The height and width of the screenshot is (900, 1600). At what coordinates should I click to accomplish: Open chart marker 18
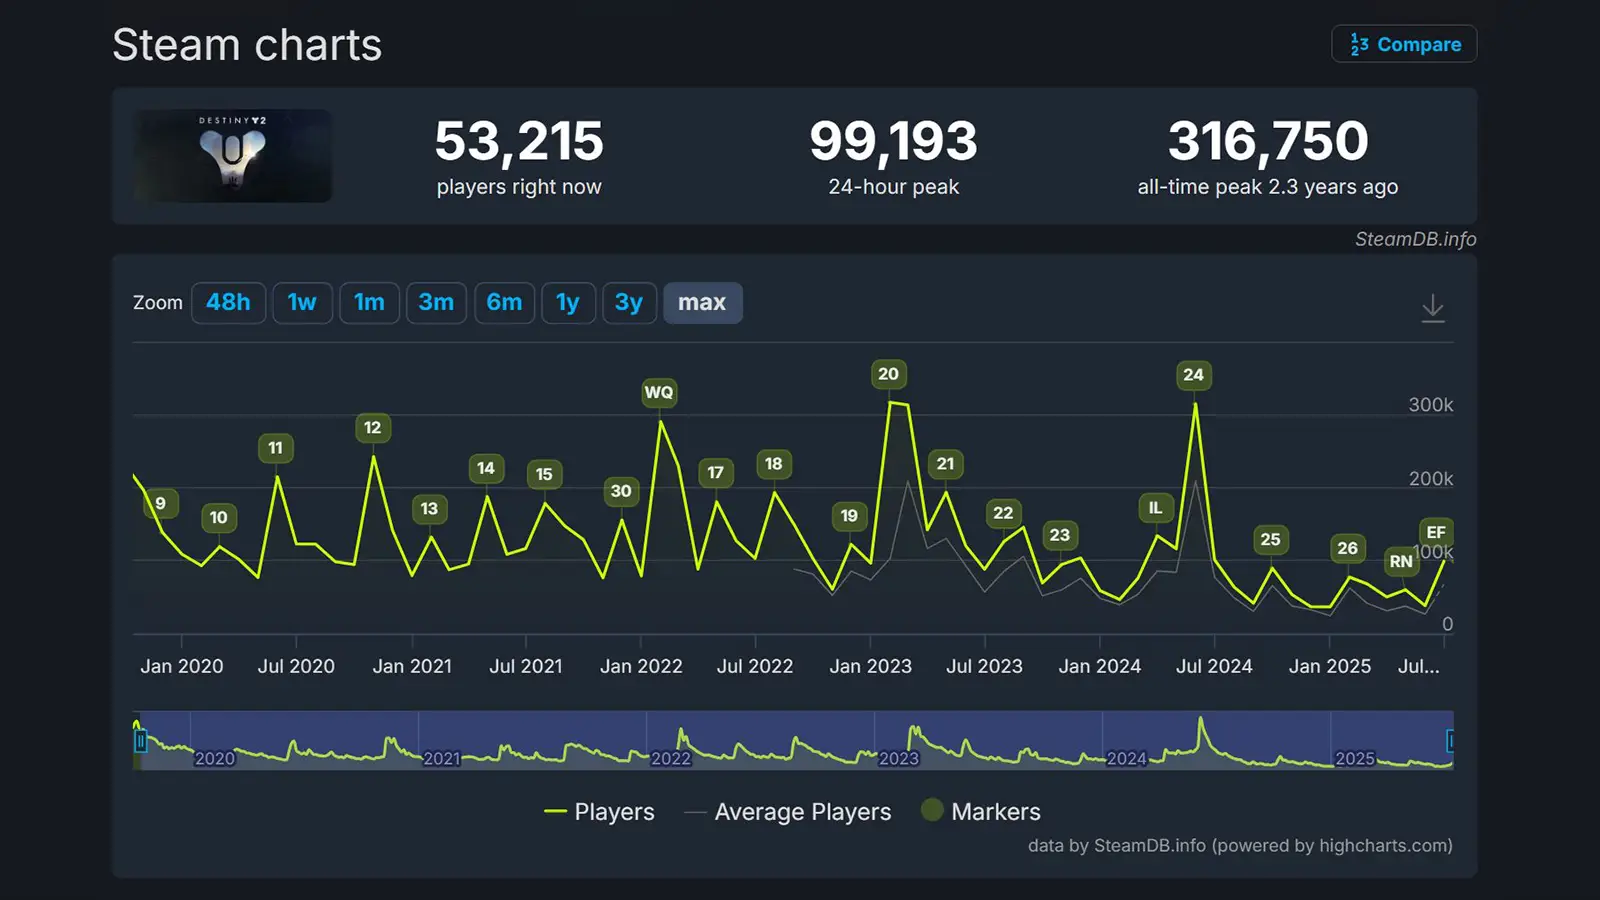(774, 464)
